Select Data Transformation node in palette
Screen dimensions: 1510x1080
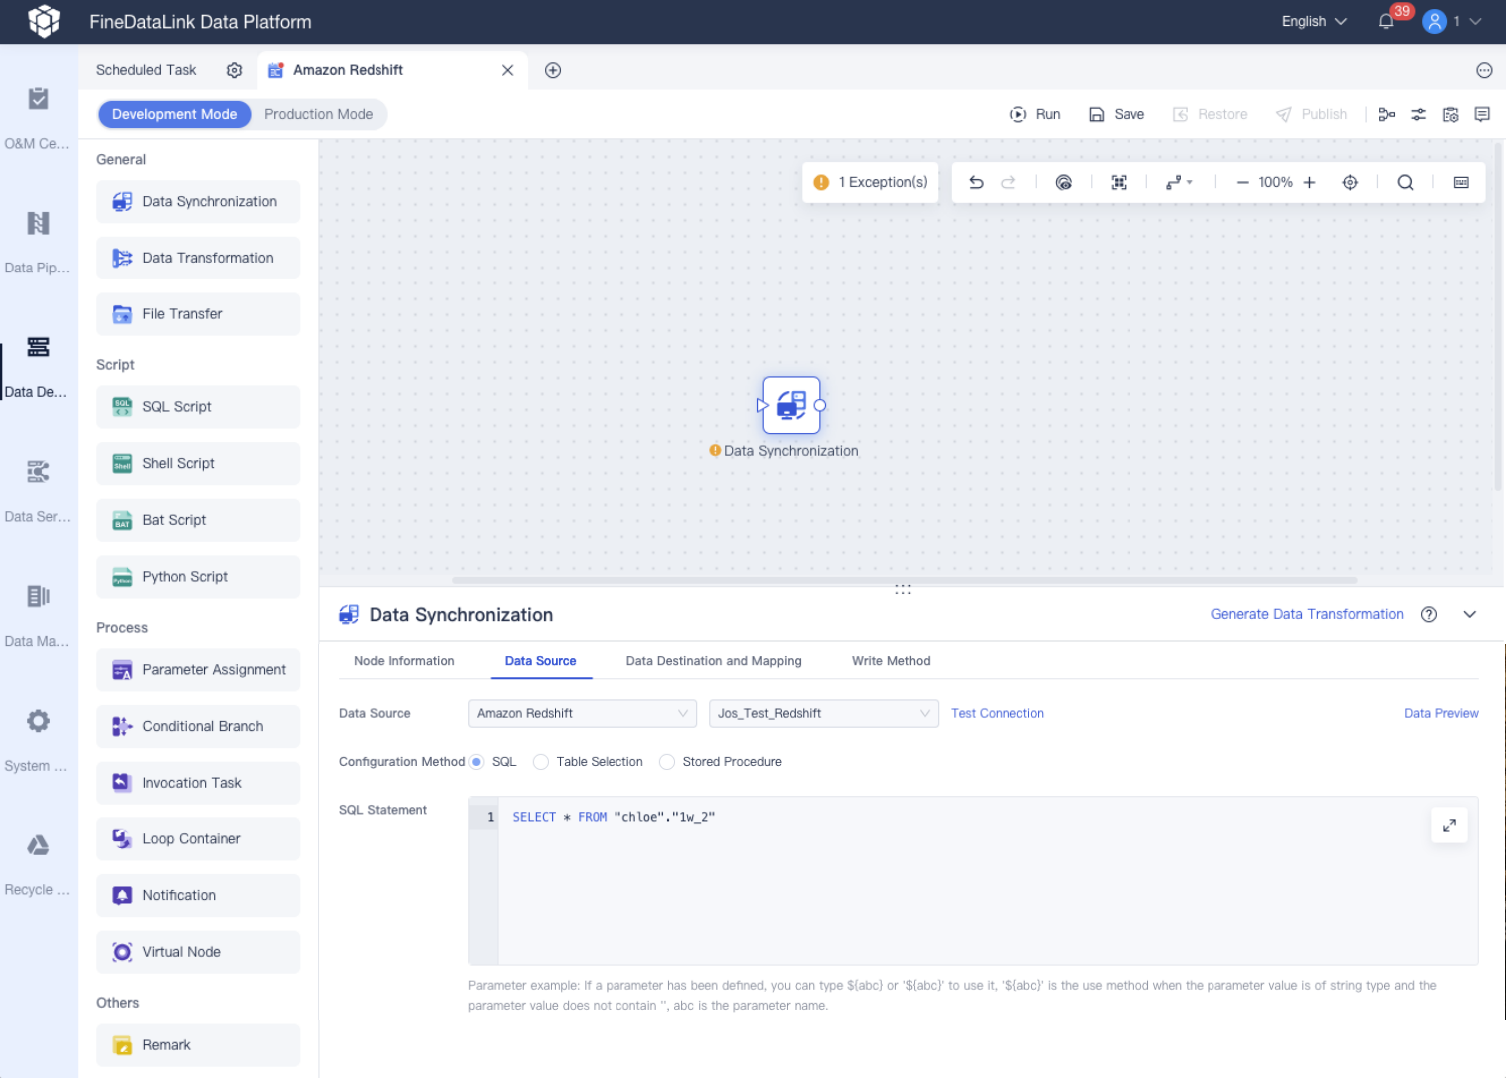coord(198,258)
